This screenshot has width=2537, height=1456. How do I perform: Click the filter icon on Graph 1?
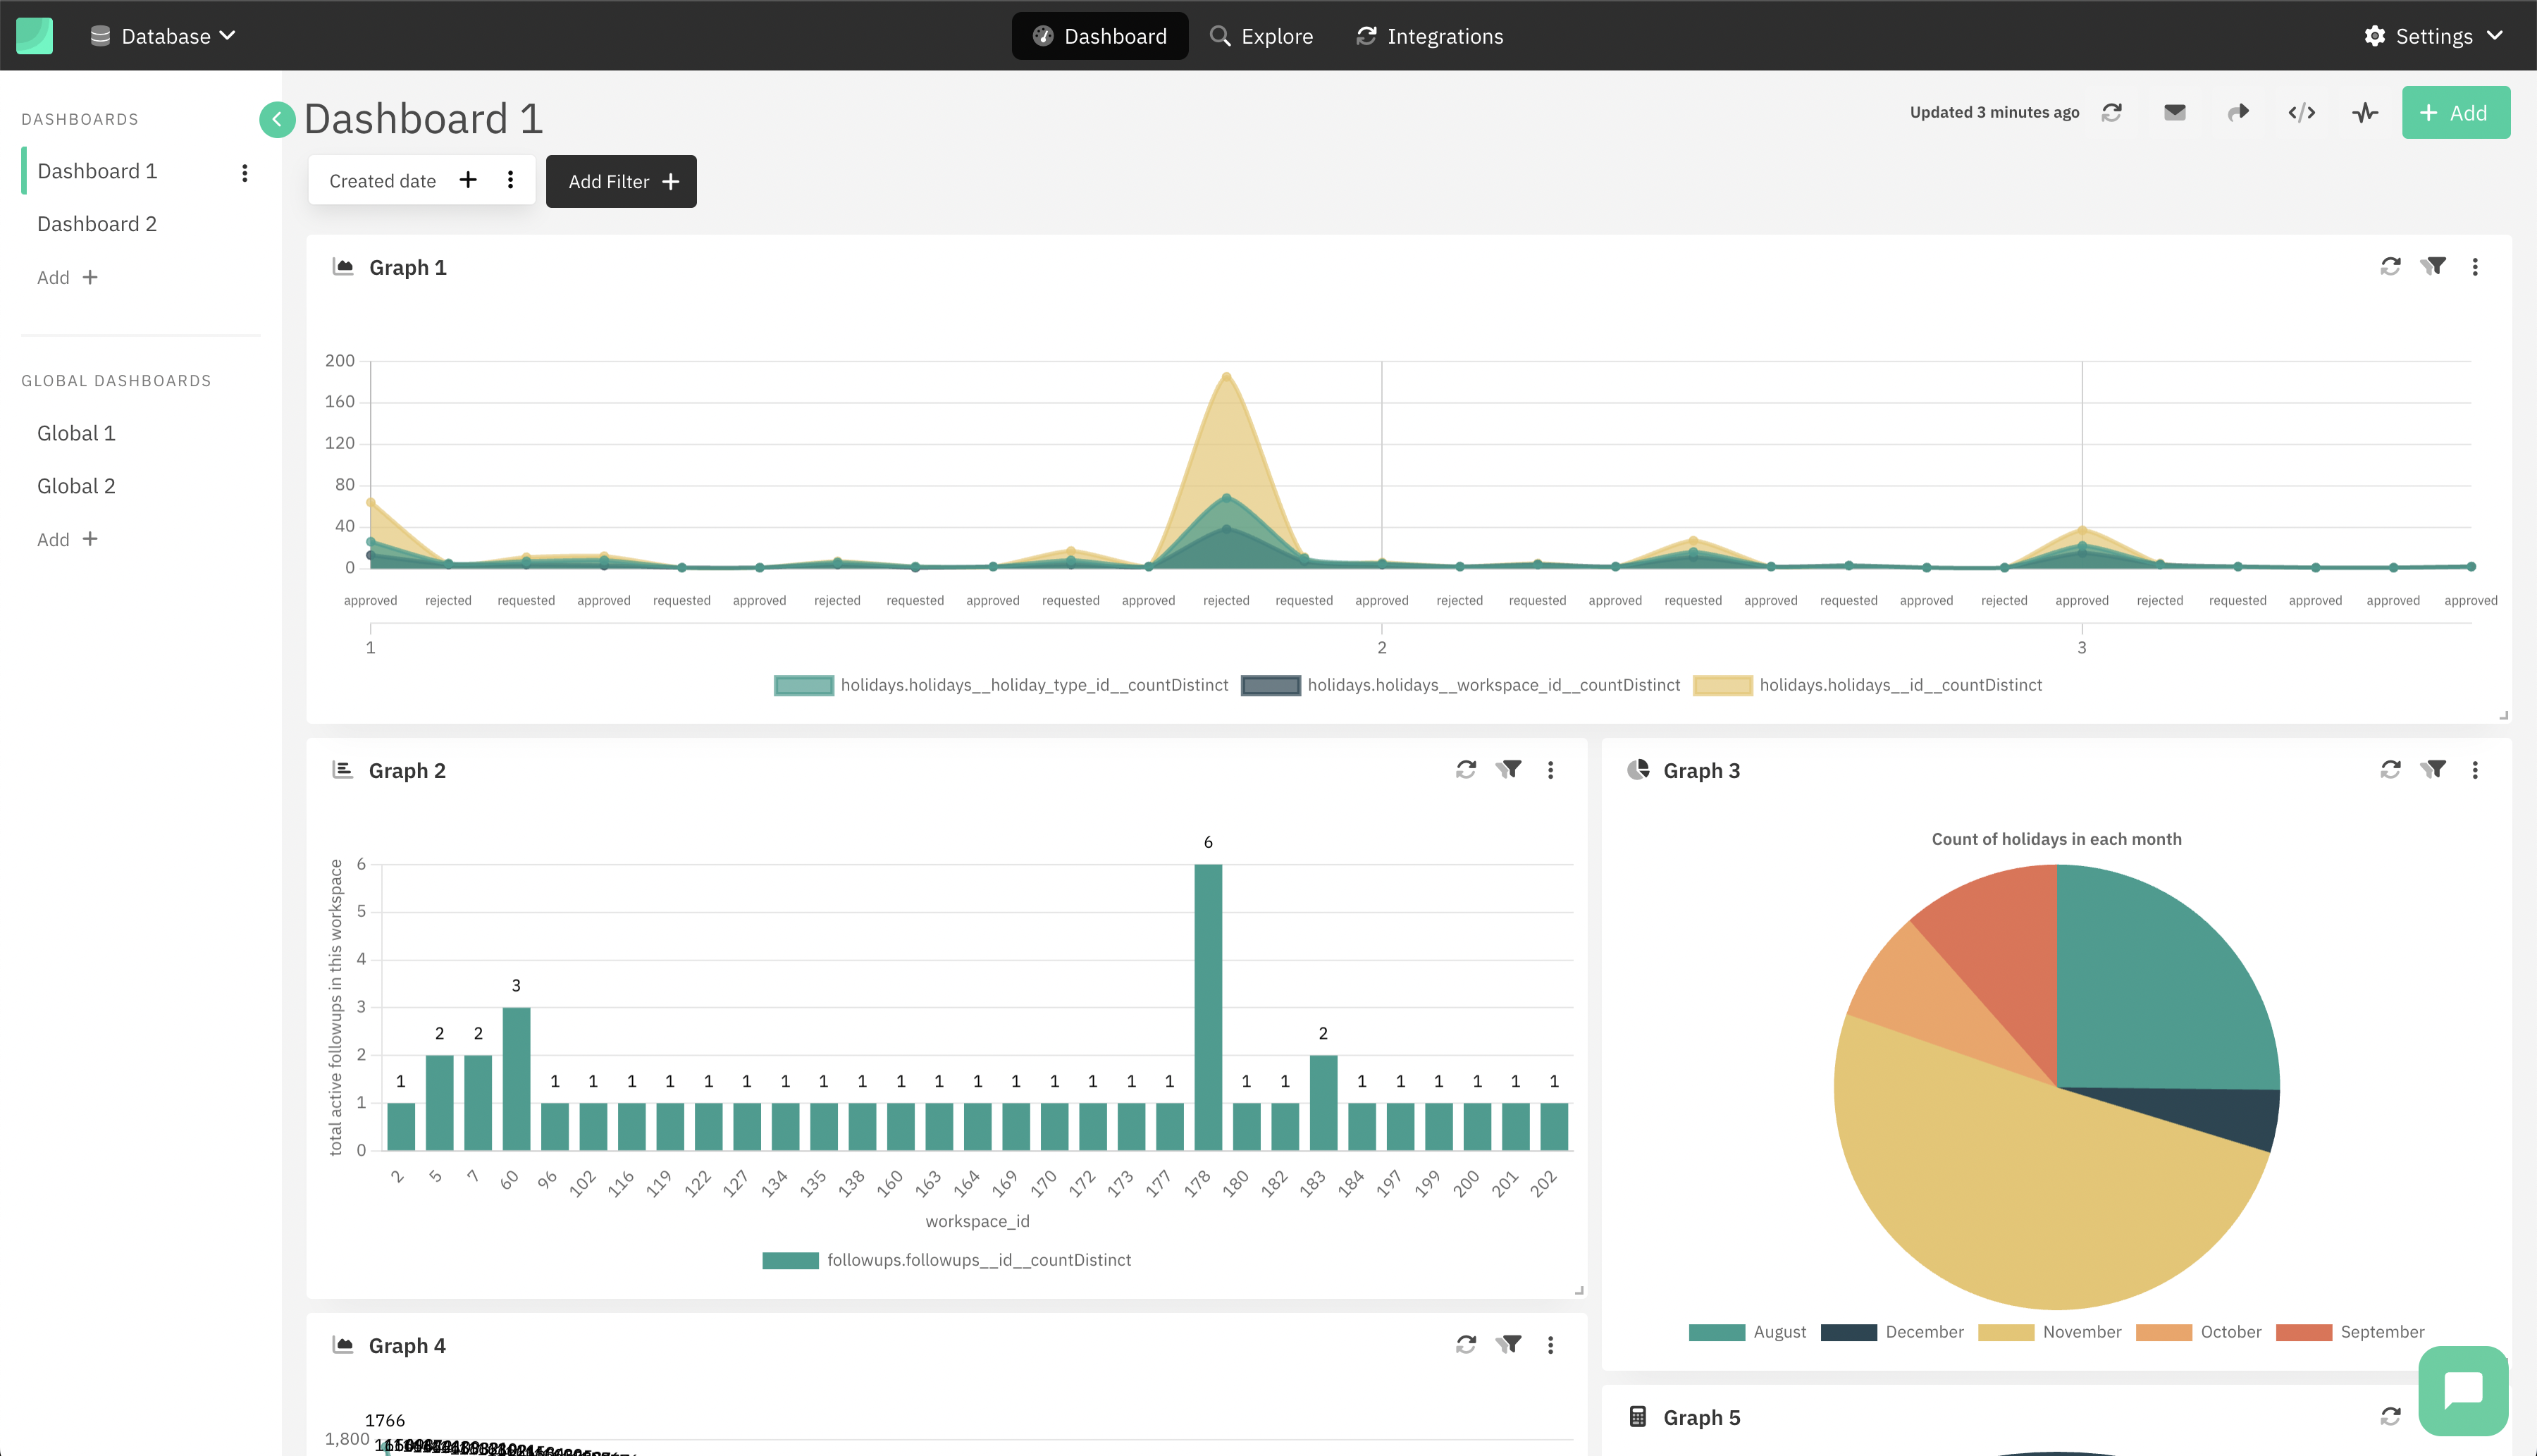point(2434,266)
